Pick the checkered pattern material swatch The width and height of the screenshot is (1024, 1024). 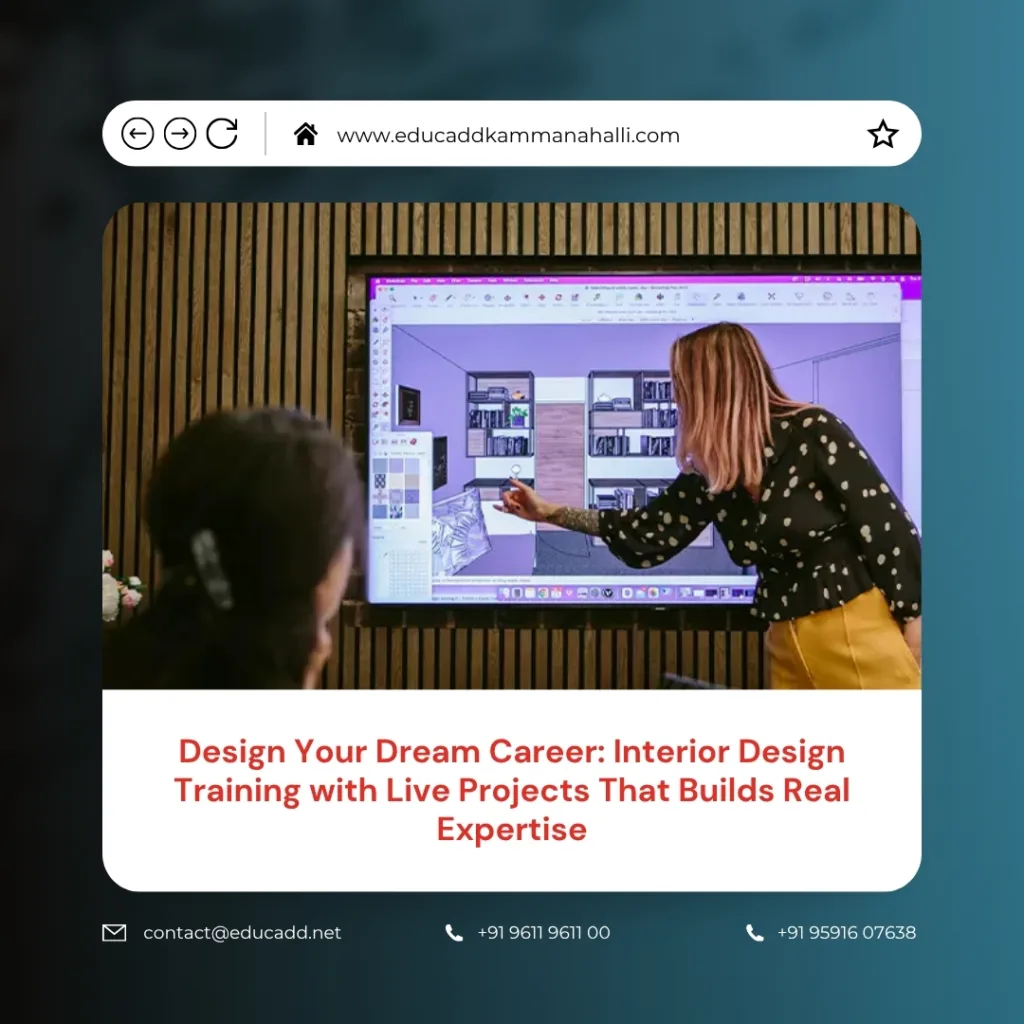point(380,480)
